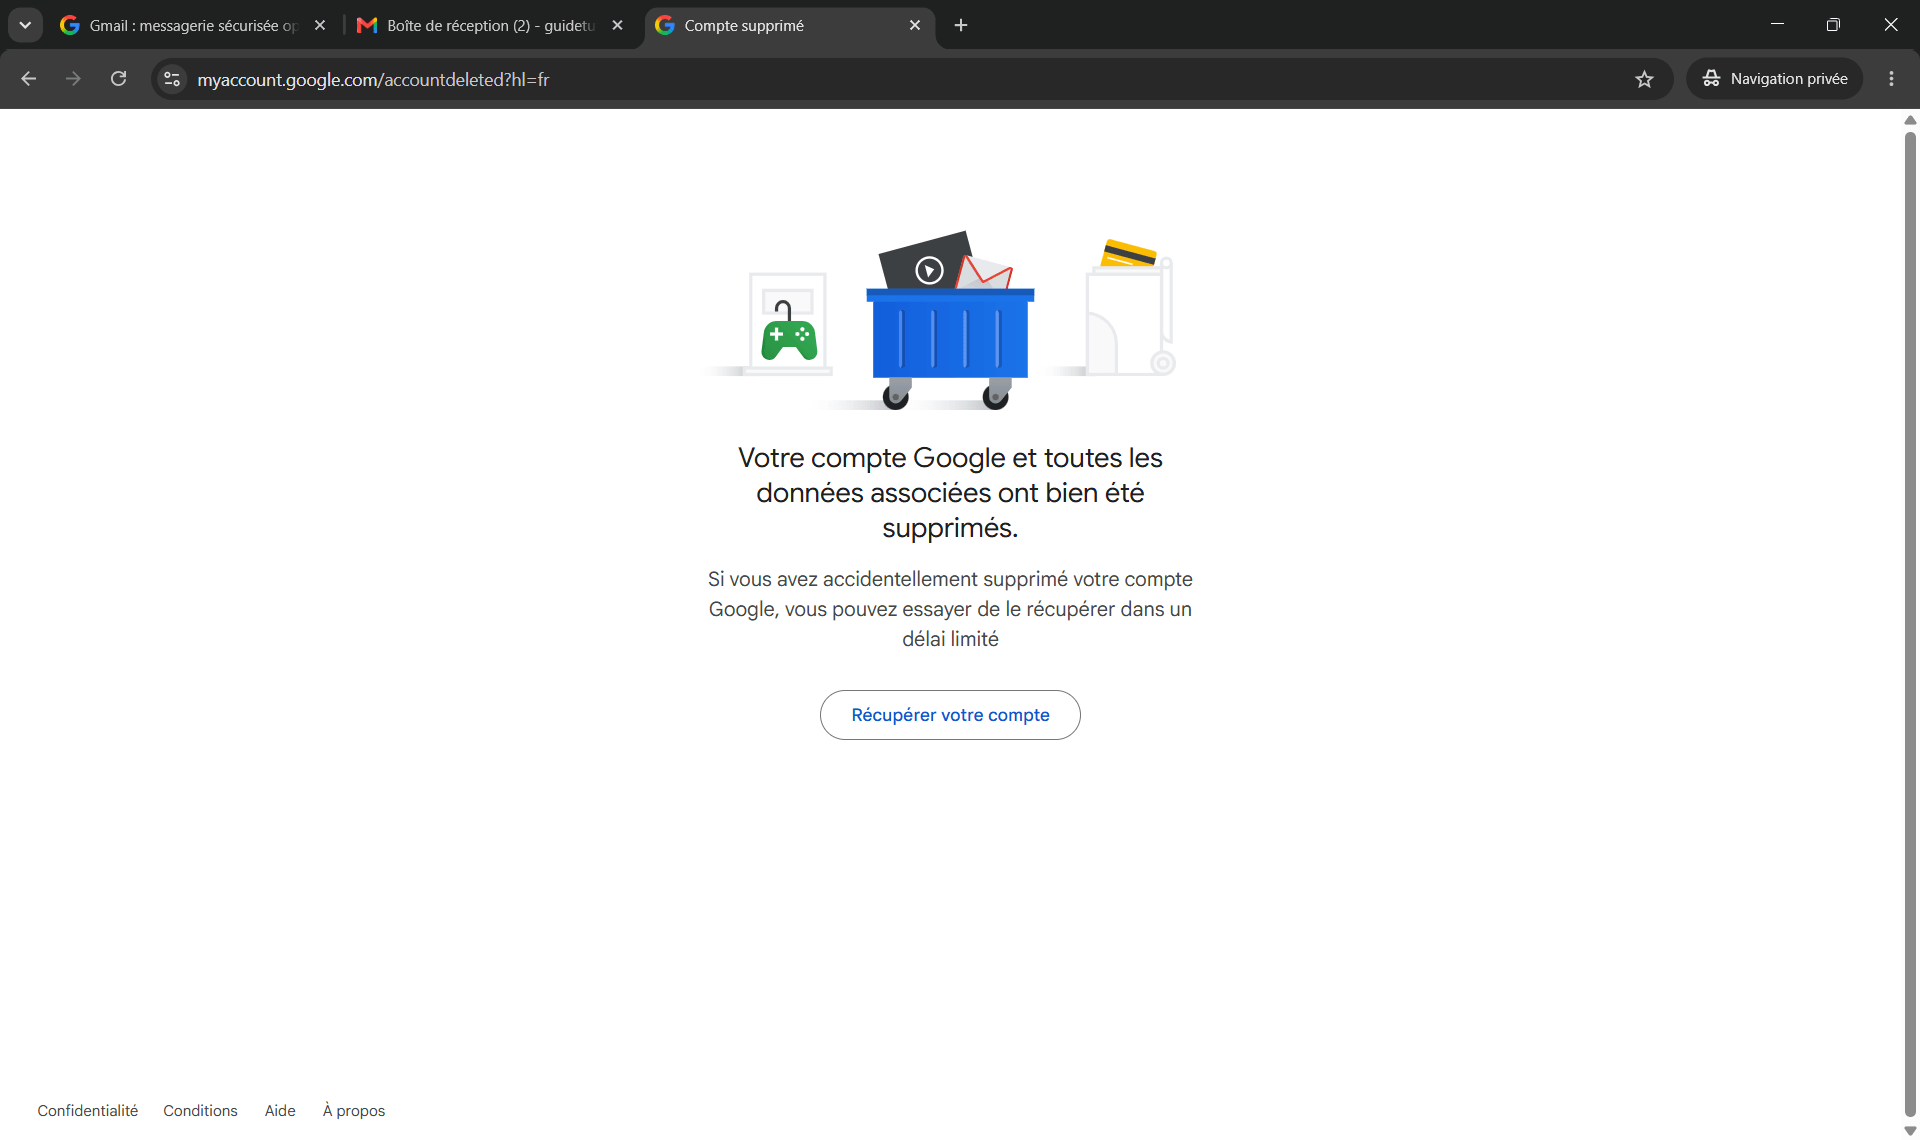Click Récupérer votre compte button
1920x1140 pixels.
pos(950,715)
